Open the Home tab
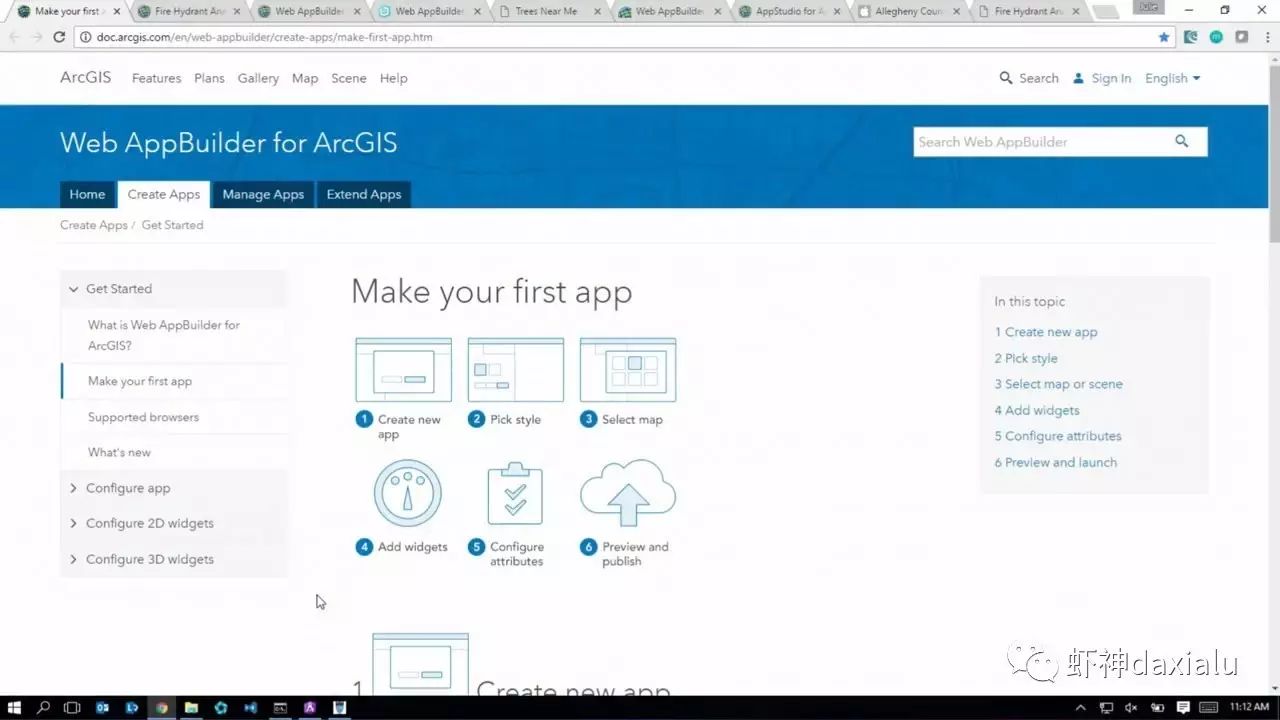 pyautogui.click(x=87, y=194)
